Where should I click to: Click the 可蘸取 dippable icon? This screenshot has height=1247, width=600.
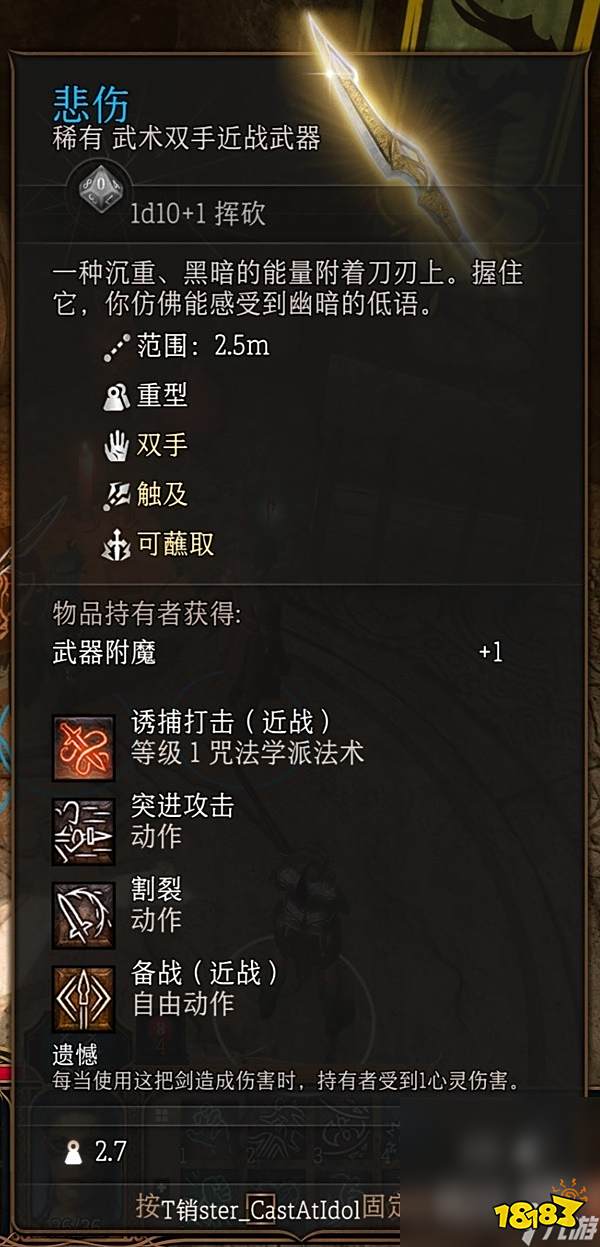pyautogui.click(x=116, y=545)
